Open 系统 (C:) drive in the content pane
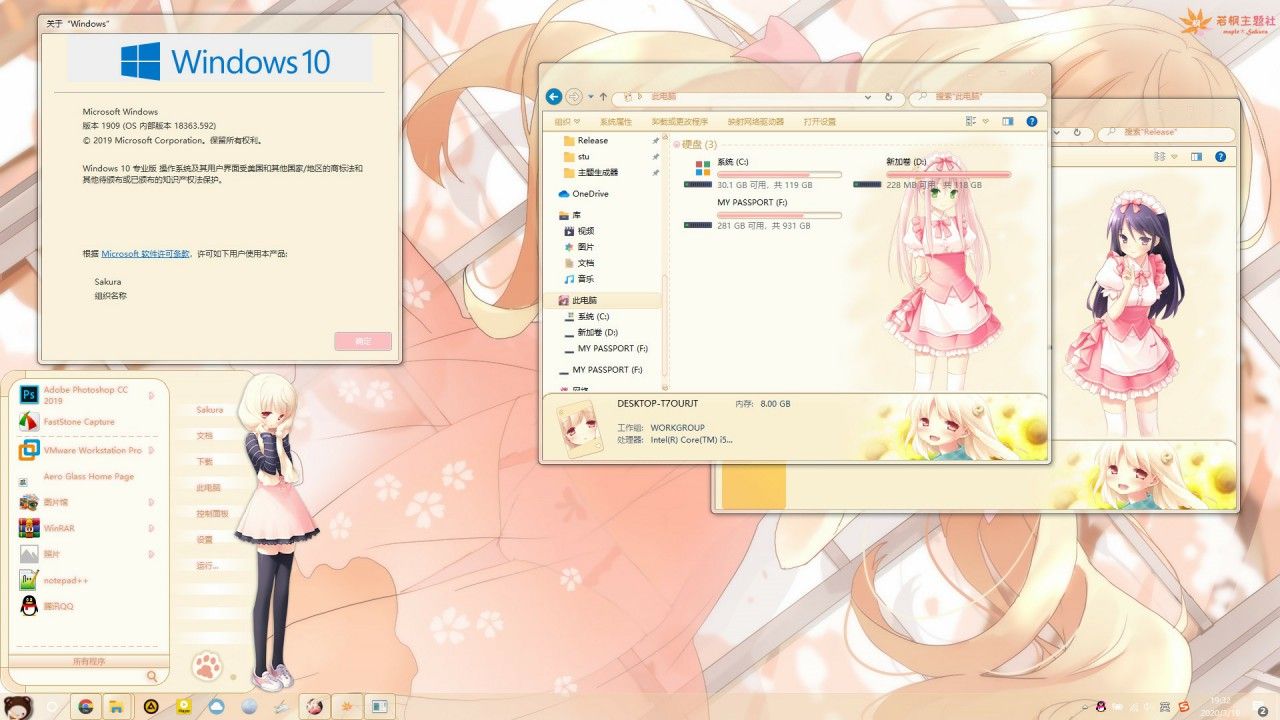 tap(762, 172)
